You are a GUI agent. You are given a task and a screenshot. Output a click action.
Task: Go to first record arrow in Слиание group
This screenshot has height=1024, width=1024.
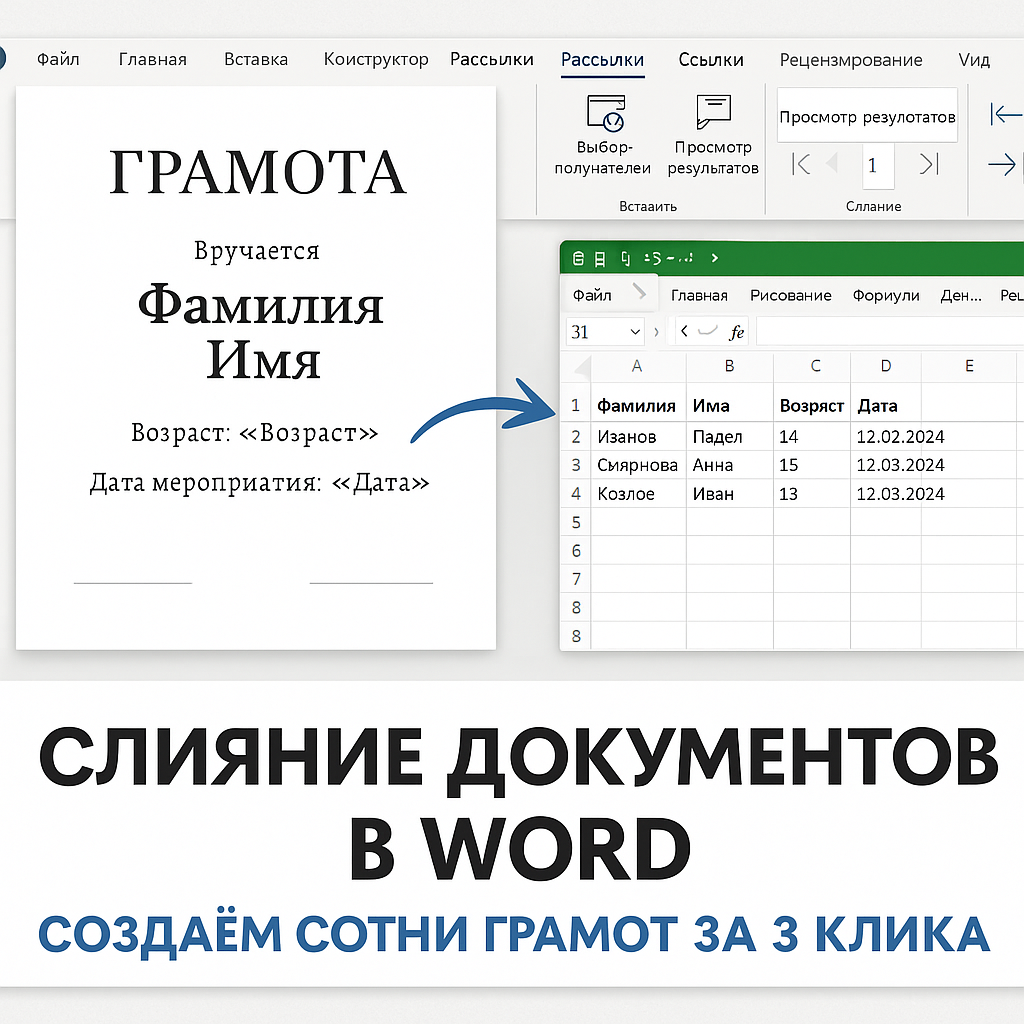tap(801, 164)
